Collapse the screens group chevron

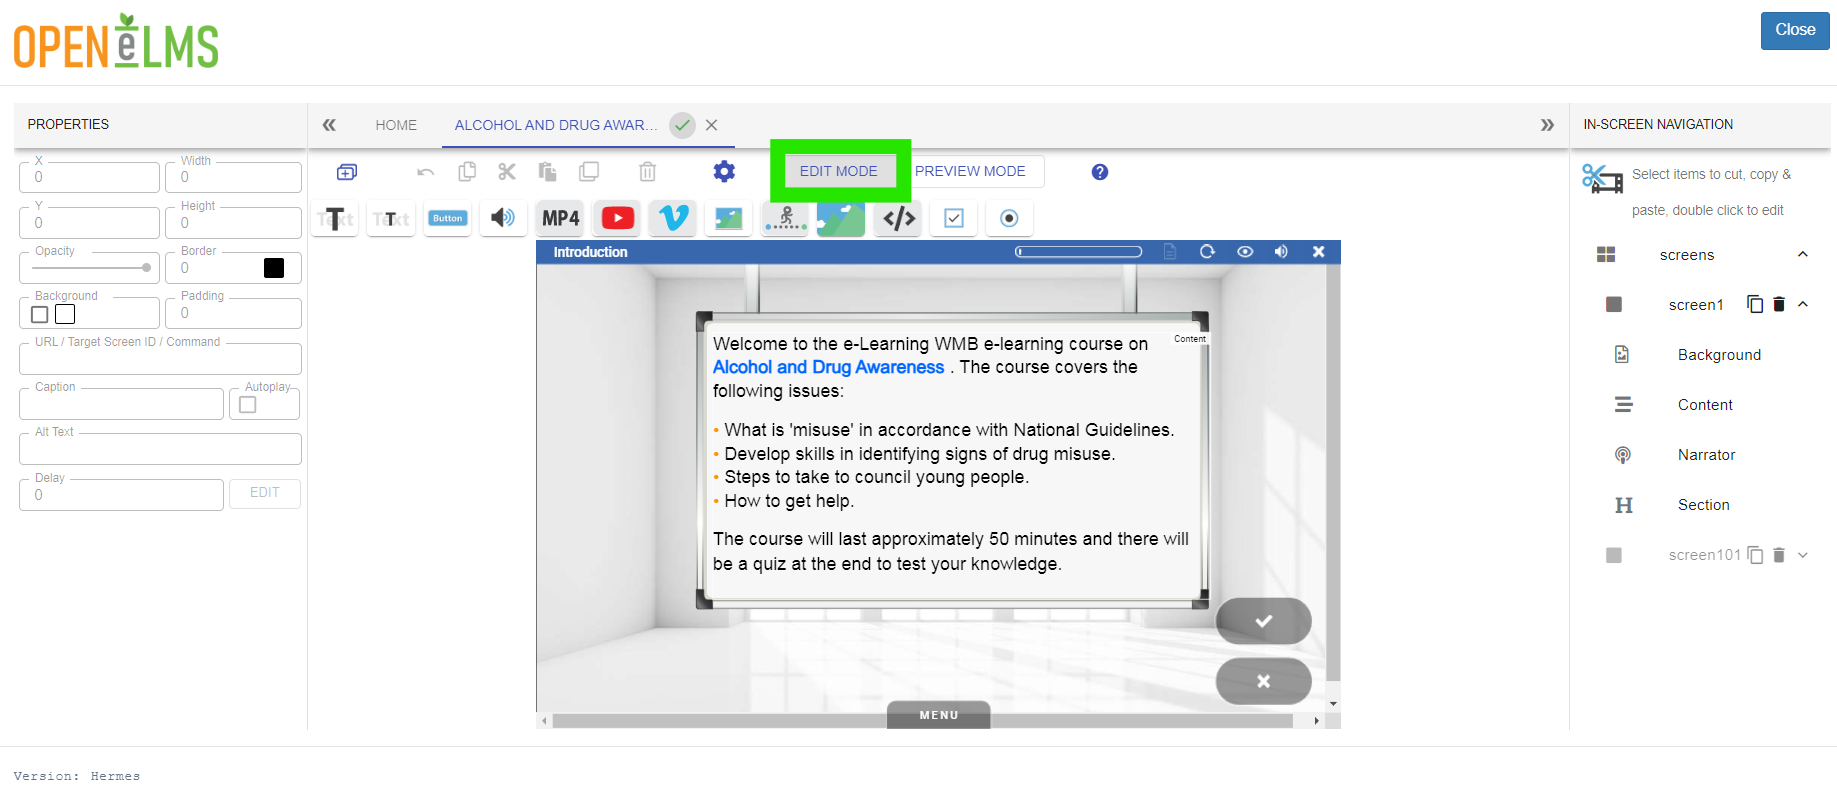tap(1803, 254)
